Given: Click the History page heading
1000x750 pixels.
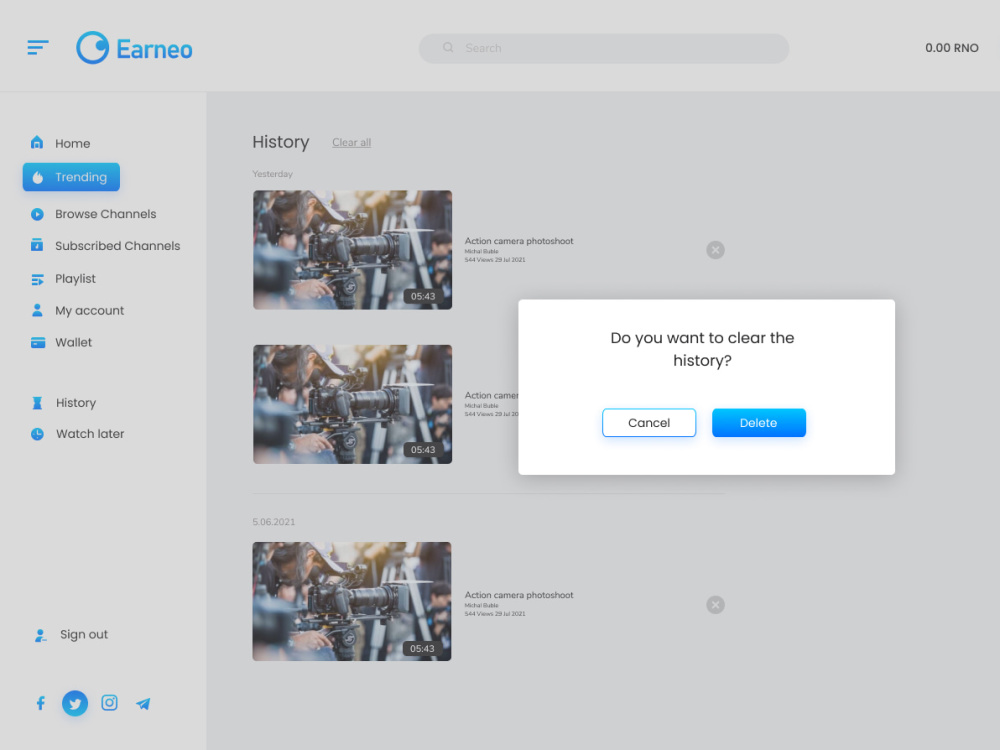Looking at the screenshot, I should tap(281, 142).
